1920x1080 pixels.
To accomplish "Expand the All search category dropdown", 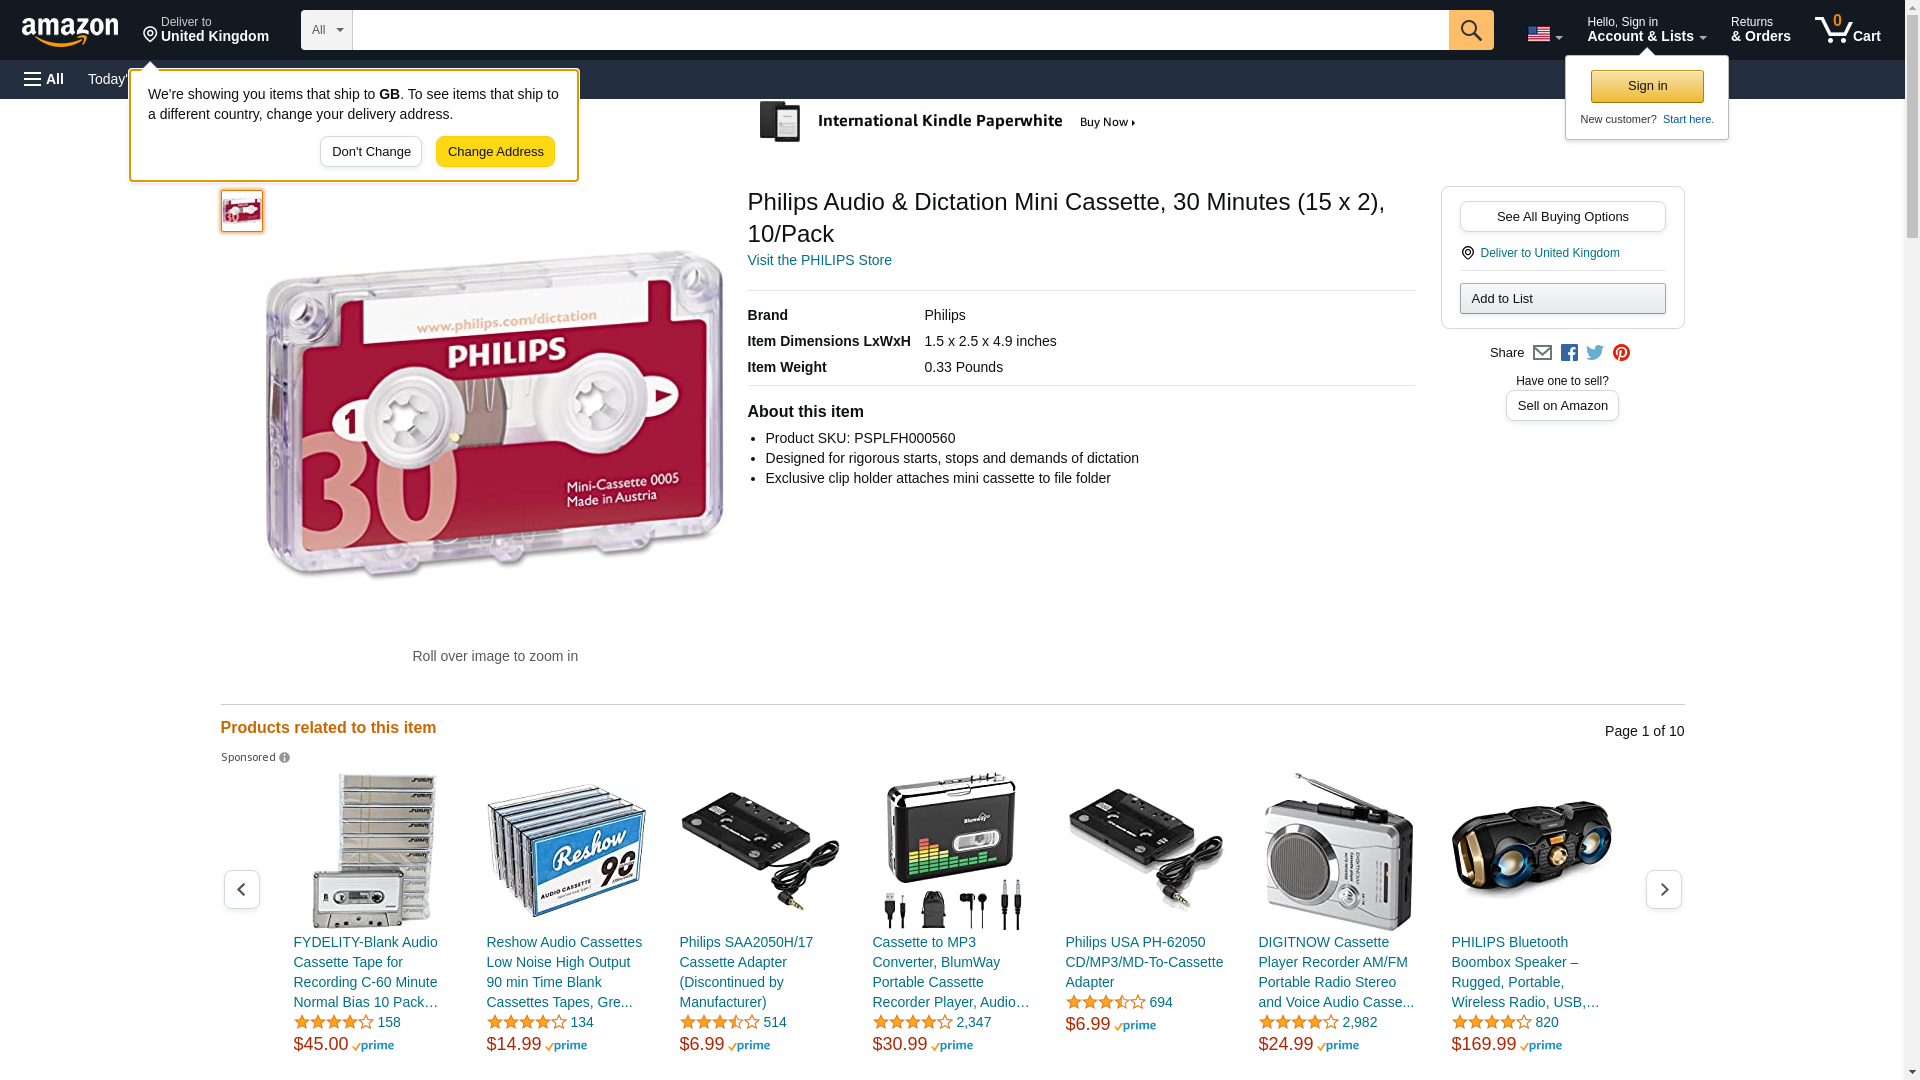I will (327, 30).
